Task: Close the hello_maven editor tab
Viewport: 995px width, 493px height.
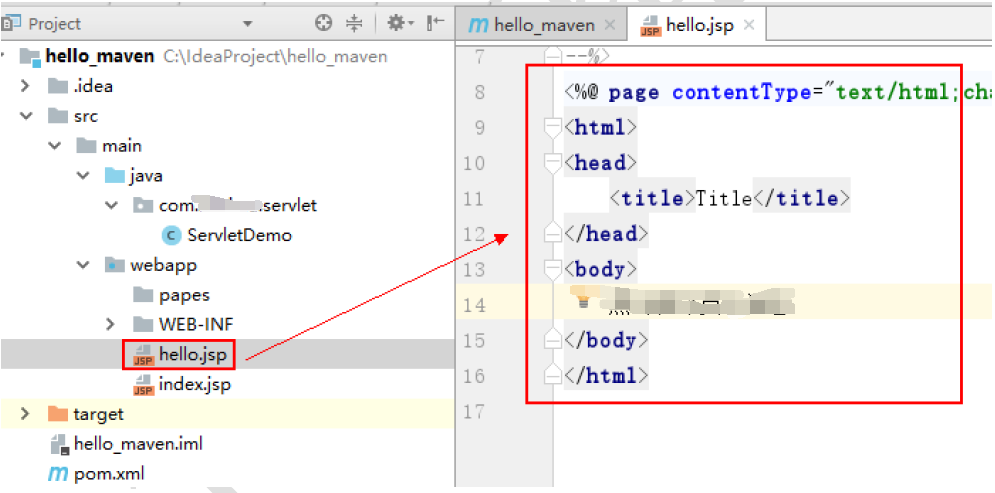Action: (610, 25)
